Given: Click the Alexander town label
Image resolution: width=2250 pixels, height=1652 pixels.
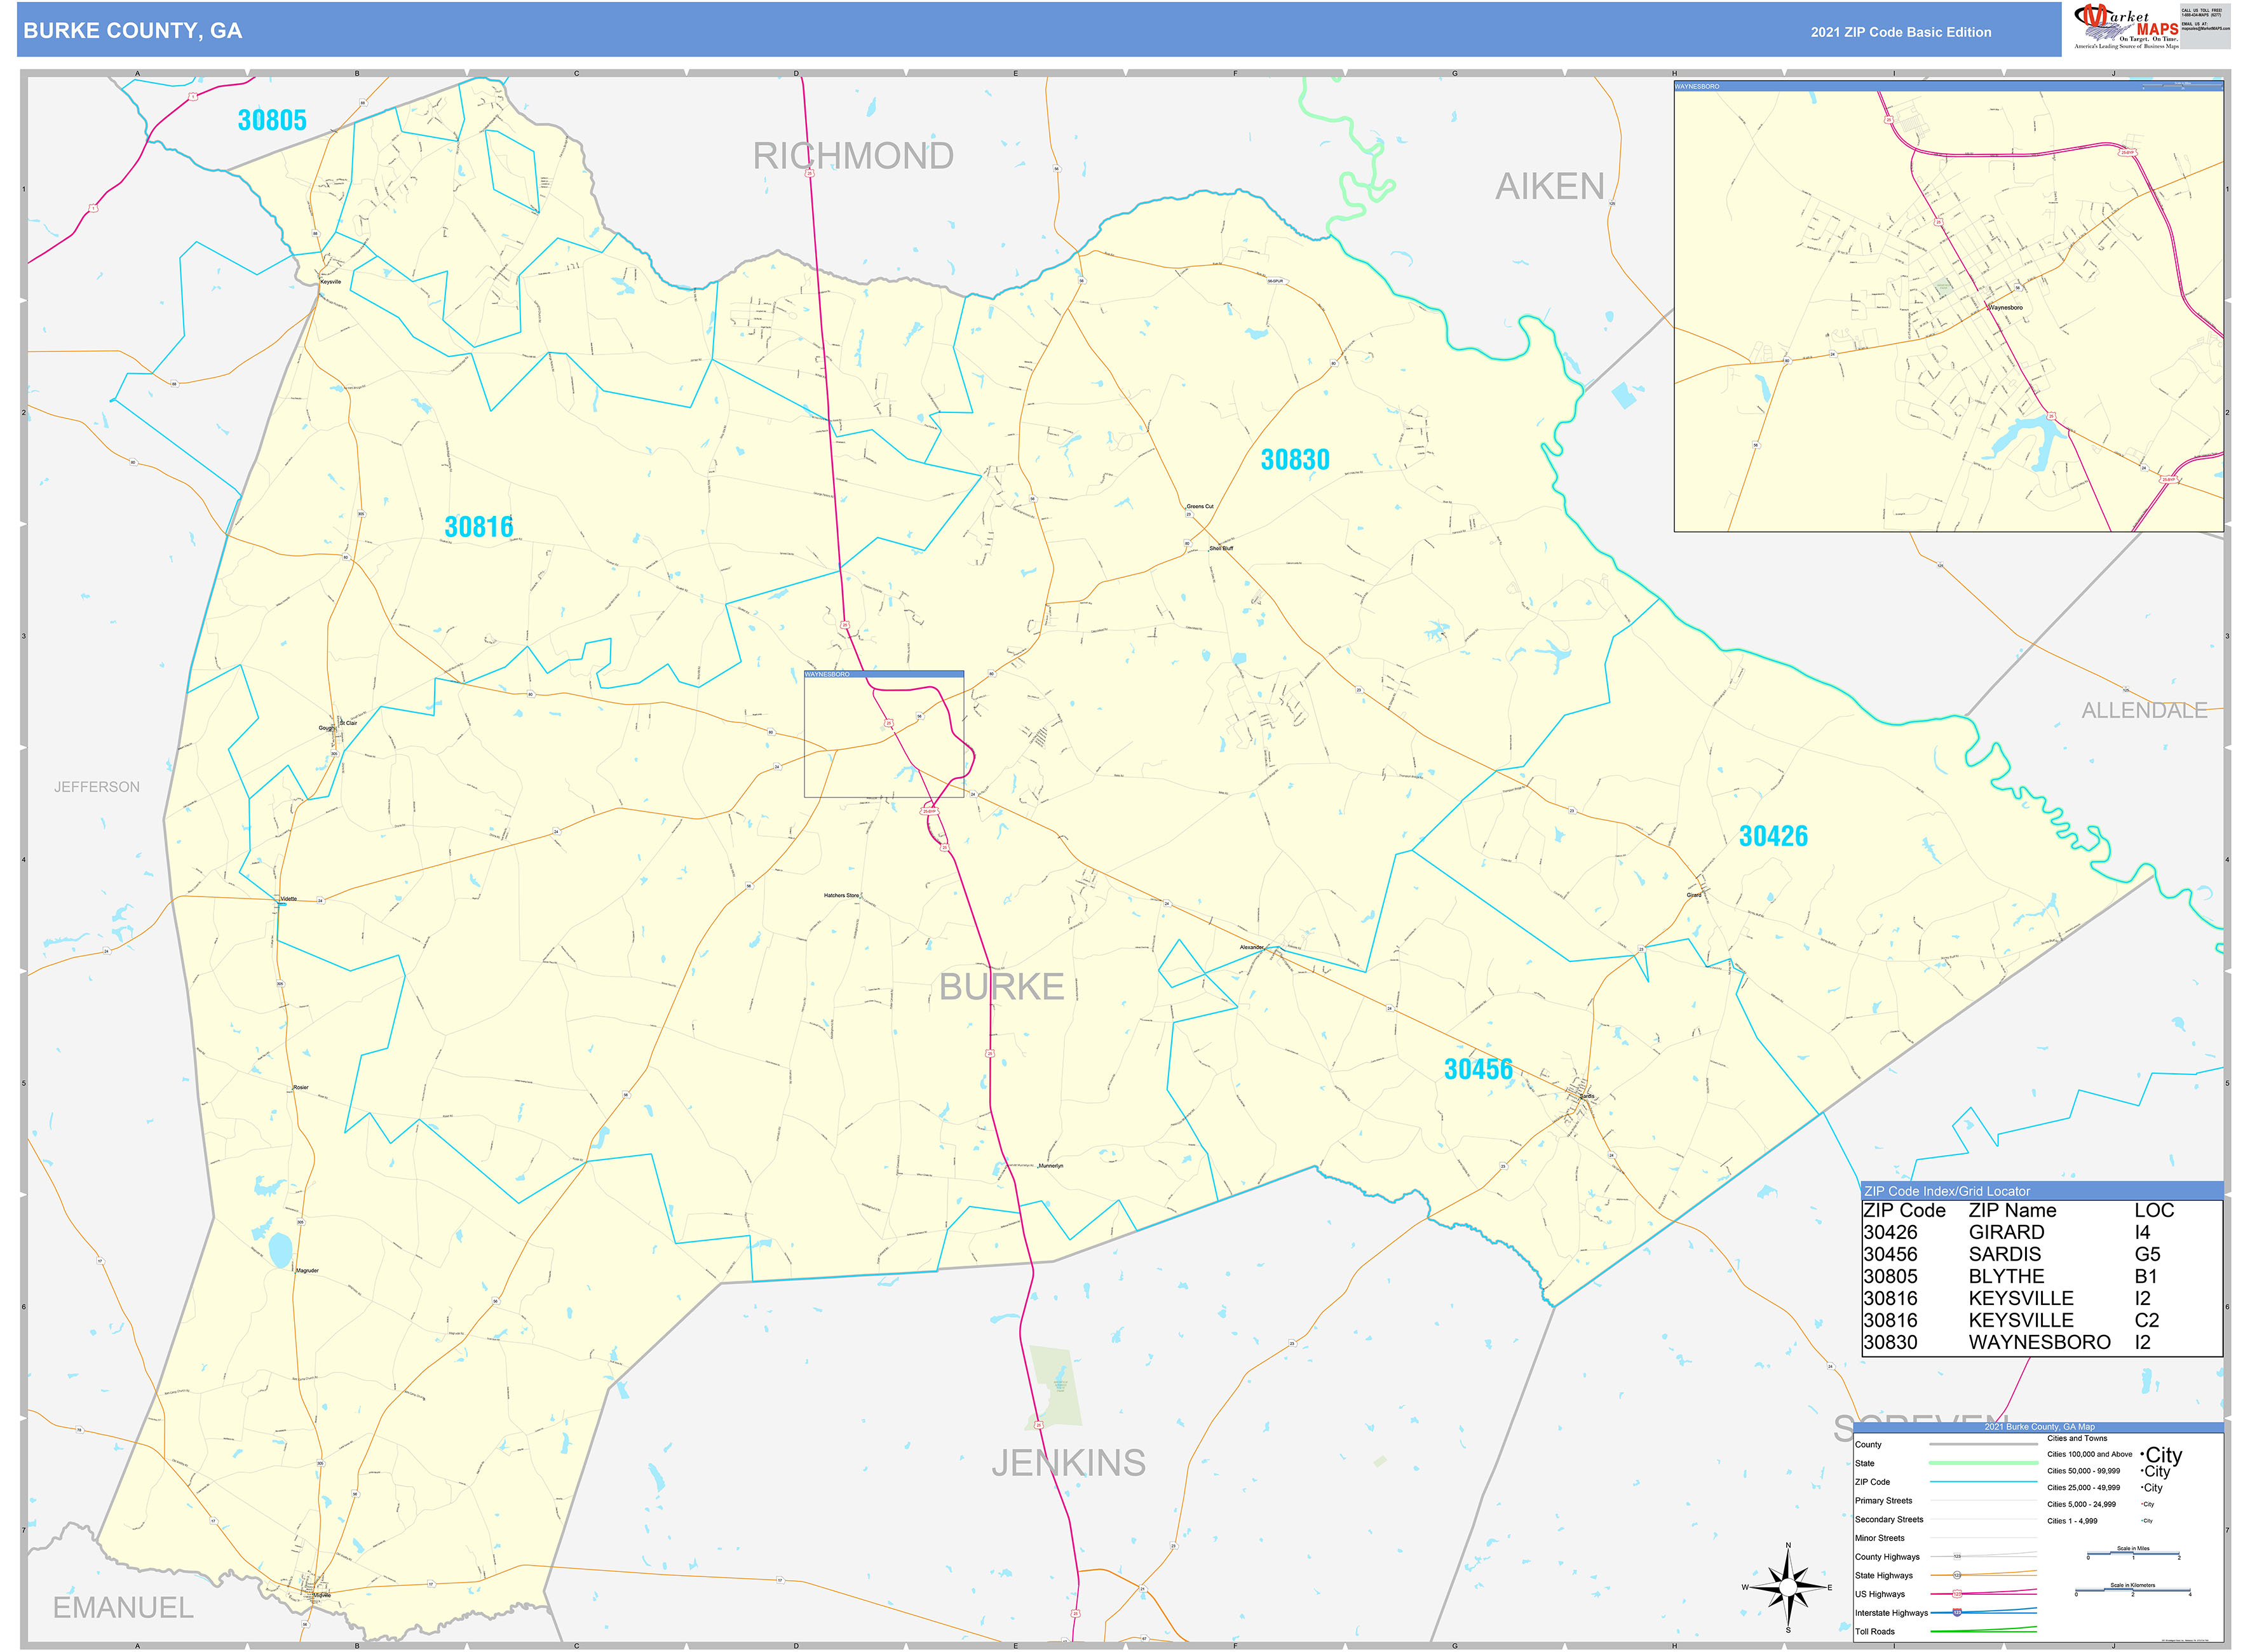Looking at the screenshot, I should pyautogui.click(x=1252, y=947).
